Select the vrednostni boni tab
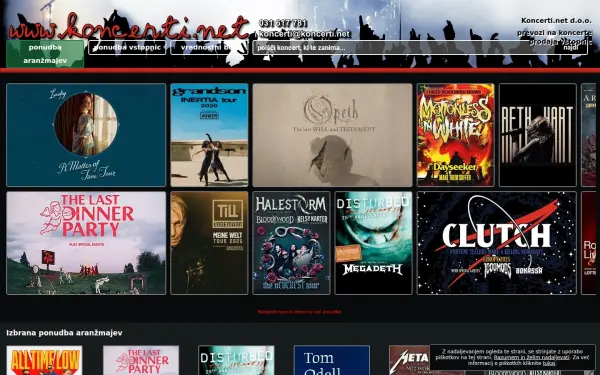 click(209, 47)
